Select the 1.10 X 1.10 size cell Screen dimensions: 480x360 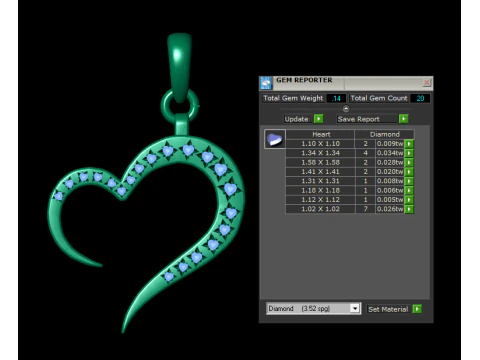[320, 144]
